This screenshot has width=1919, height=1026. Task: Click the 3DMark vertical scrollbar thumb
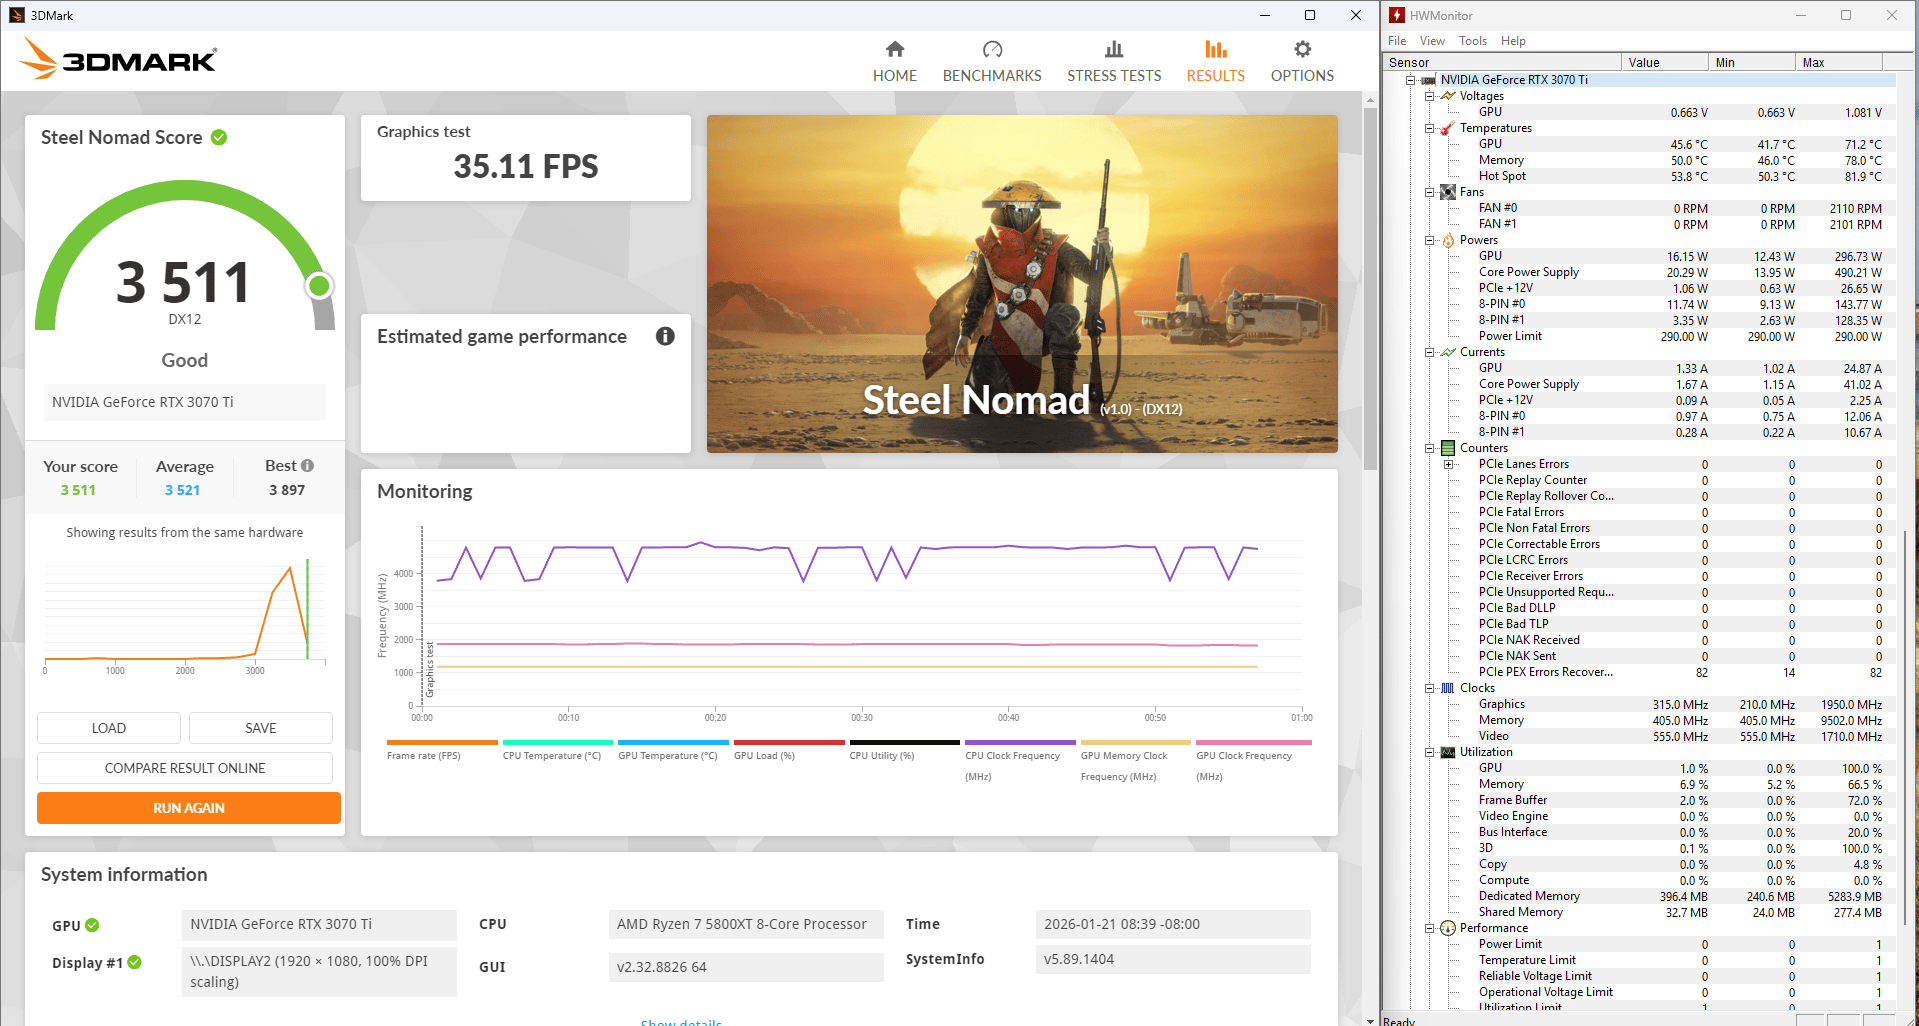[x=1370, y=288]
